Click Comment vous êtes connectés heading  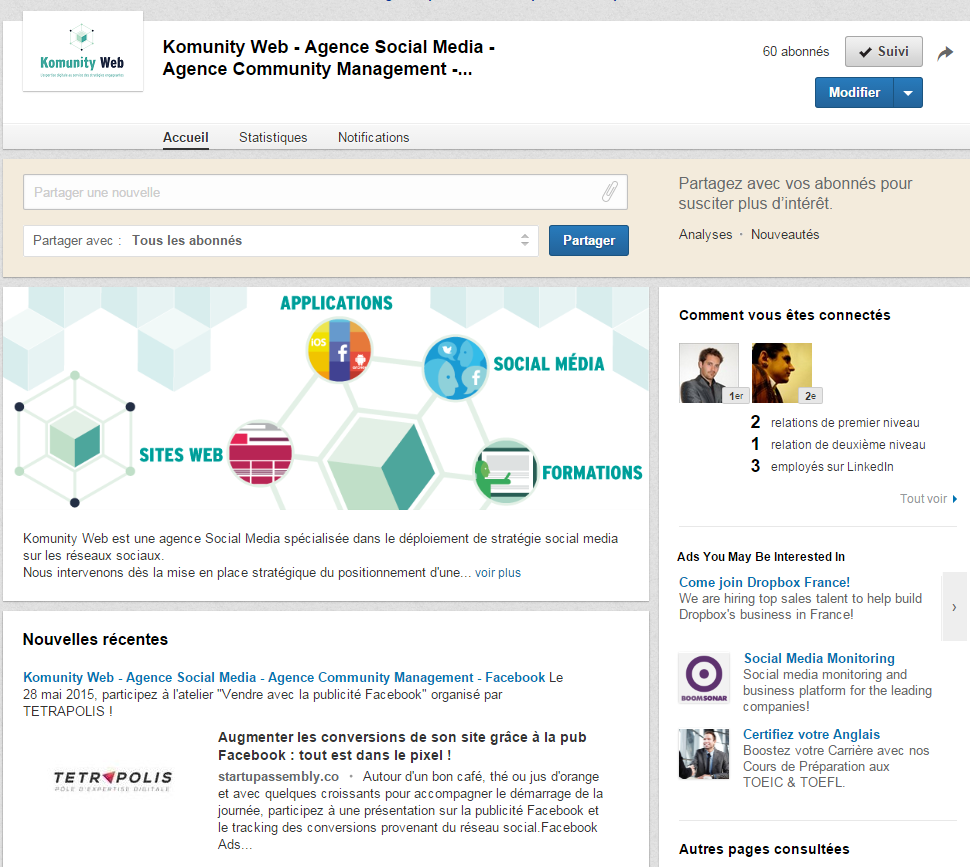pos(784,315)
